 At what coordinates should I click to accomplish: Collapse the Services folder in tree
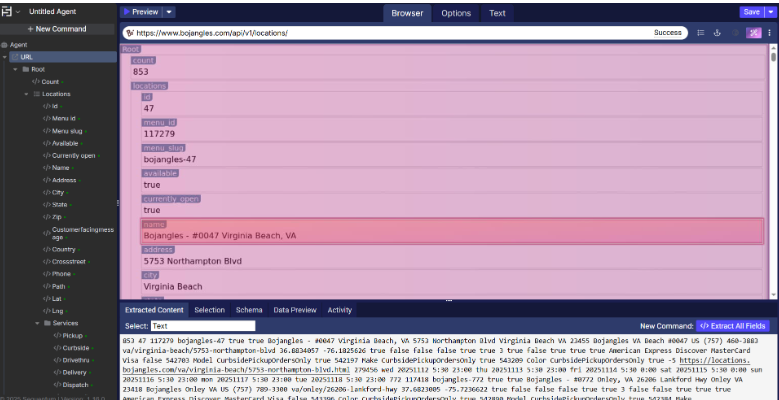pyautogui.click(x=37, y=323)
